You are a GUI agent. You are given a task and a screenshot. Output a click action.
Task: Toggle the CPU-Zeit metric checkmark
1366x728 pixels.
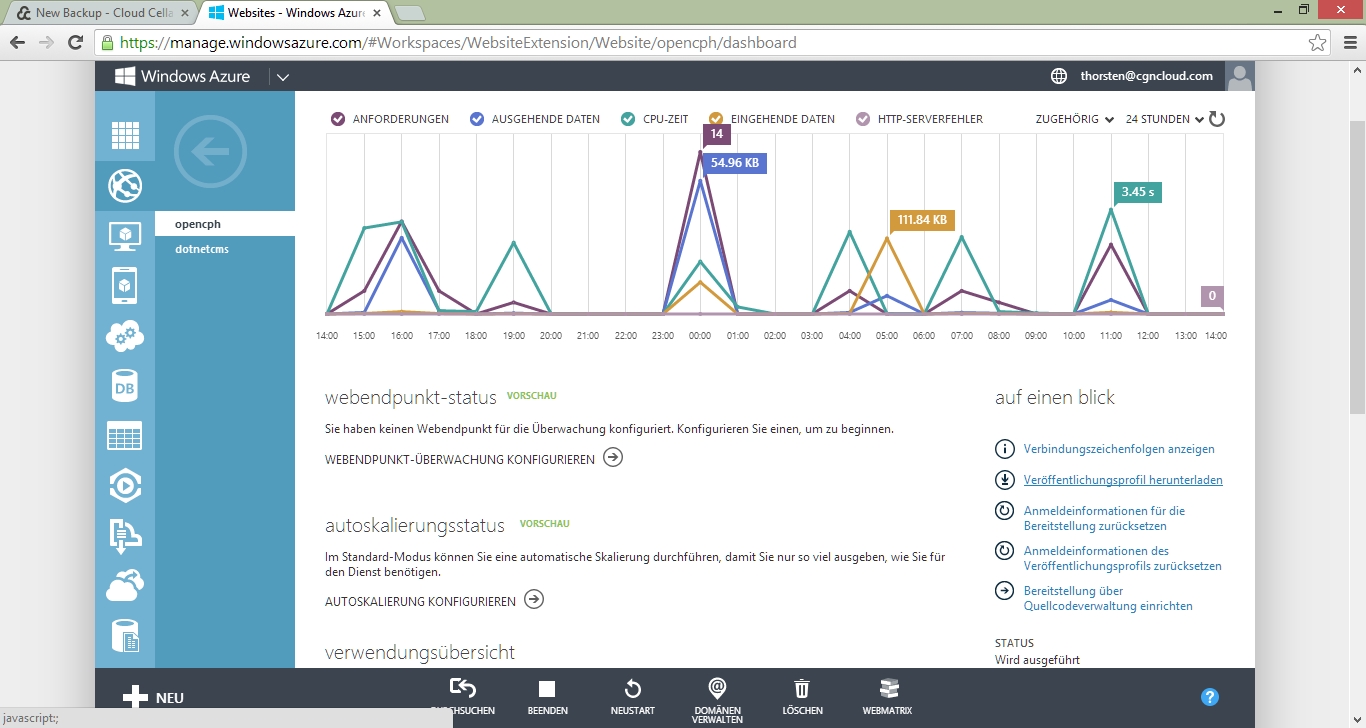pos(627,119)
